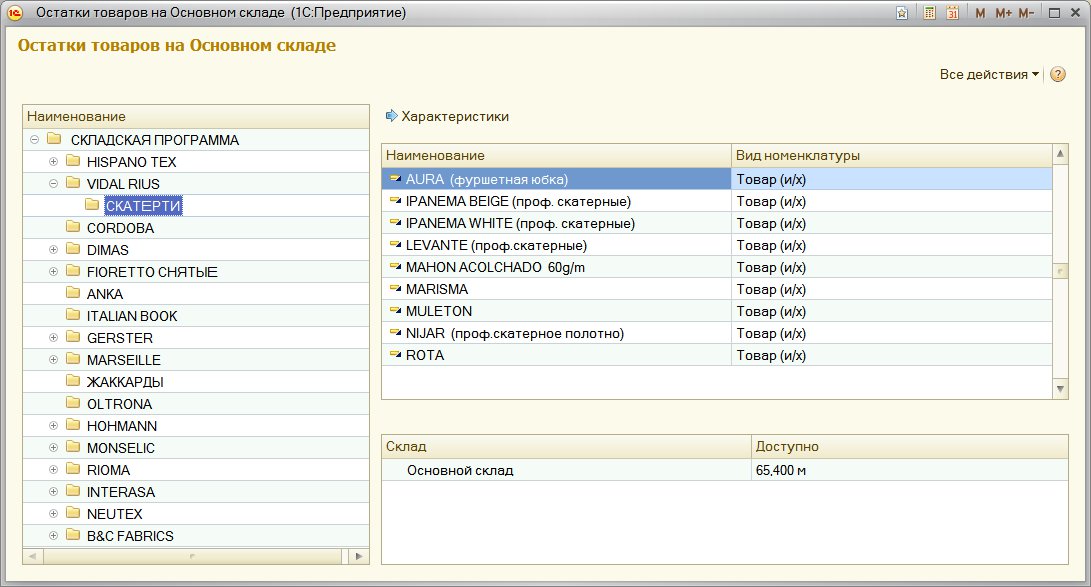Open the calculator icon in title bar
This screenshot has width=1091, height=587.
(930, 13)
